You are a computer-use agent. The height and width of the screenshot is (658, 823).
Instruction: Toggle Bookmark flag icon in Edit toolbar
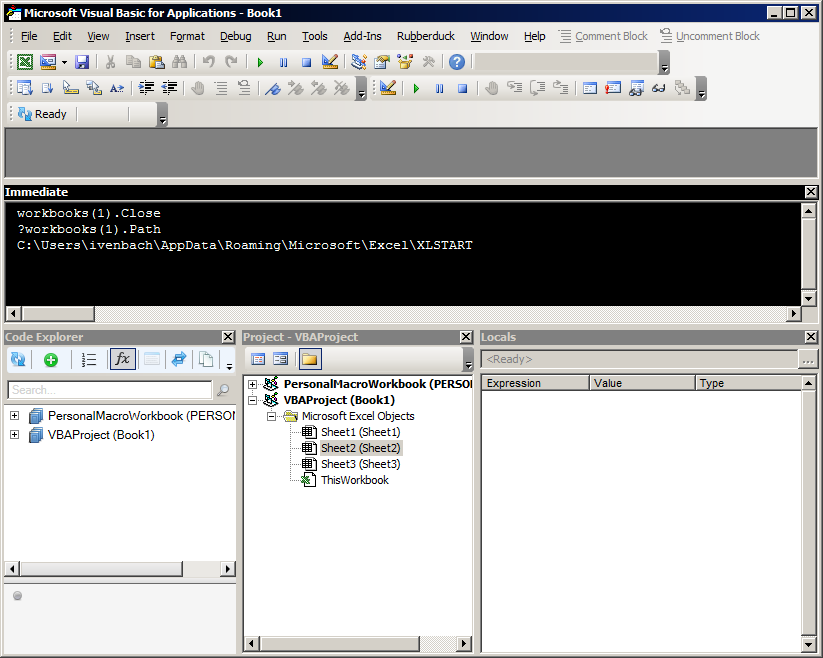point(272,88)
